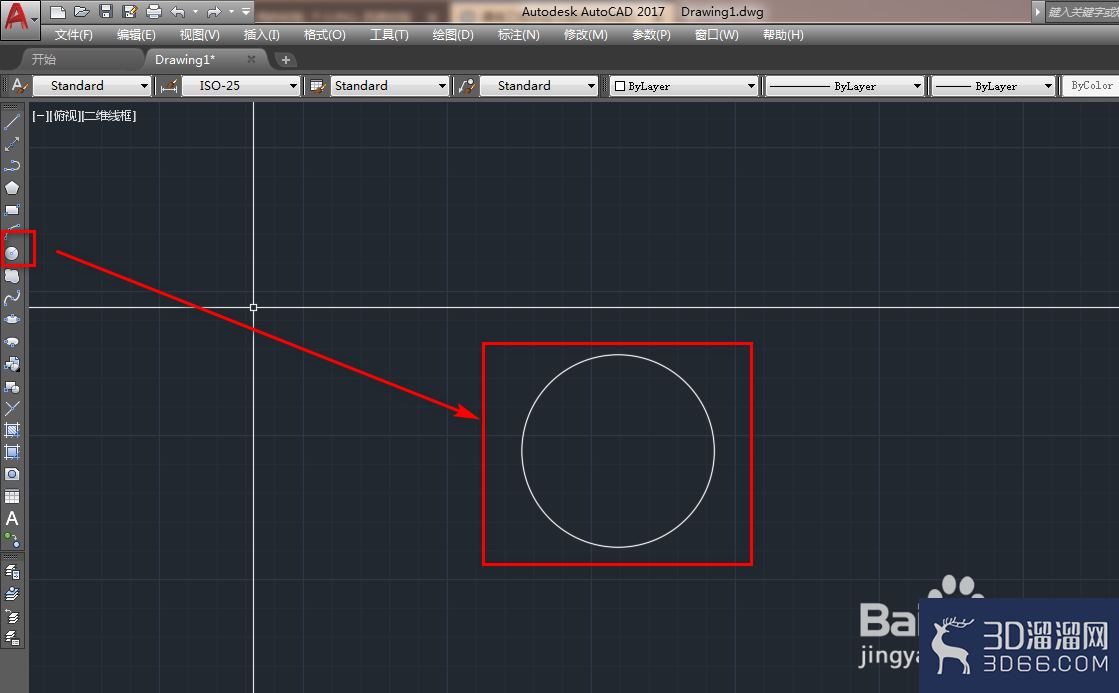The image size is (1119, 693).
Task: Open the 修改(M) modify menu
Action: click(585, 34)
